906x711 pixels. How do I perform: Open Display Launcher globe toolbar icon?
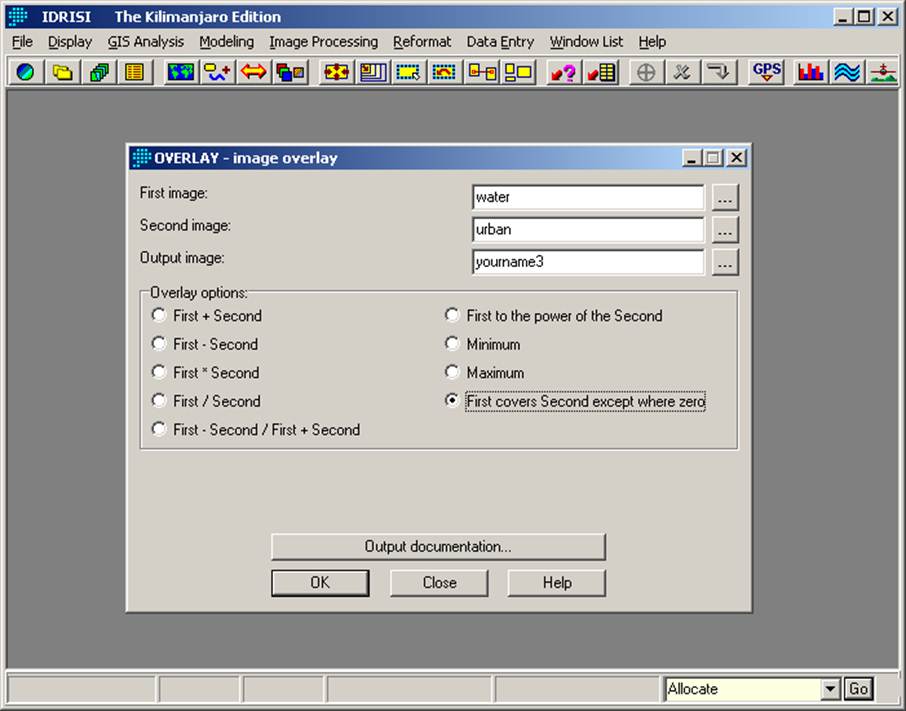tap(25, 72)
